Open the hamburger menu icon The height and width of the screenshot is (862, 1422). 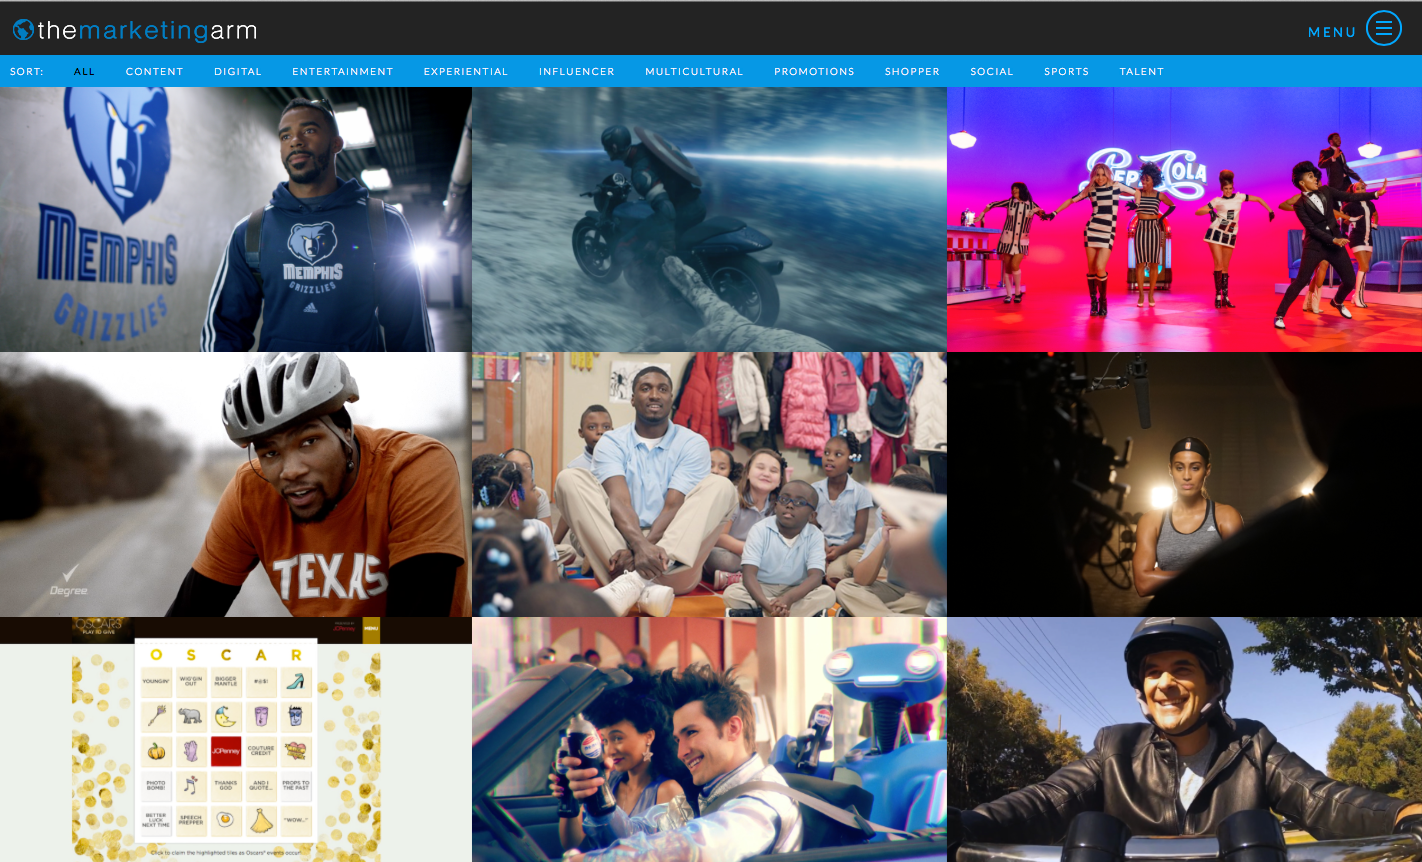(1384, 29)
